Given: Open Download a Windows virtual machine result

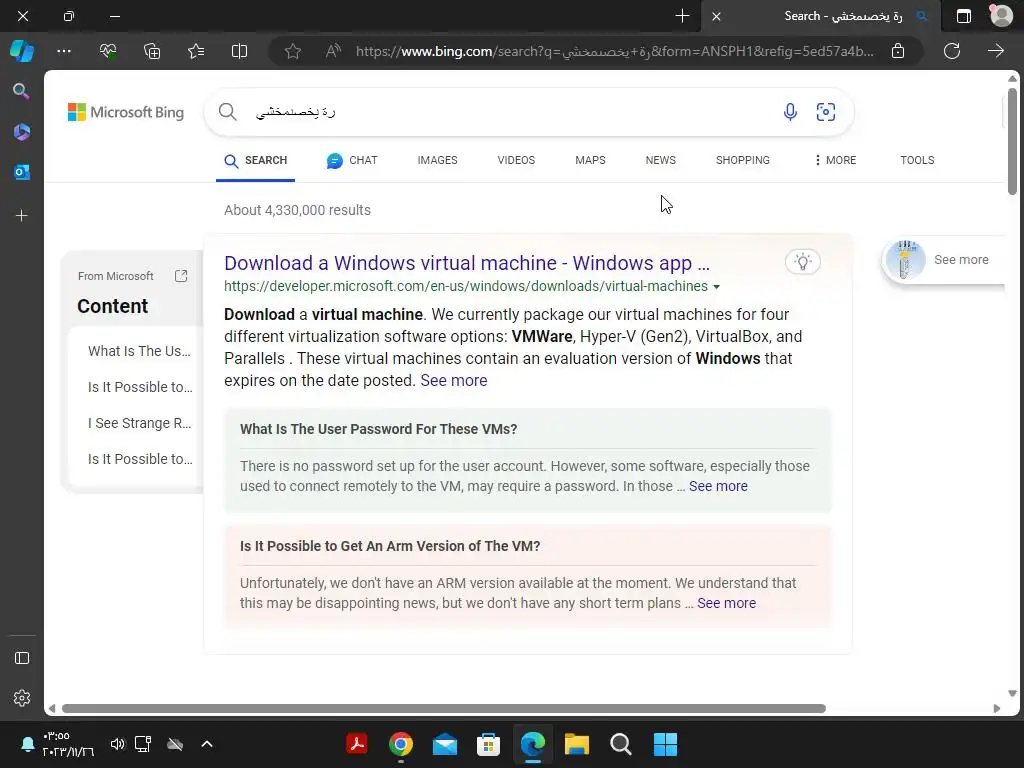Looking at the screenshot, I should click(x=466, y=263).
